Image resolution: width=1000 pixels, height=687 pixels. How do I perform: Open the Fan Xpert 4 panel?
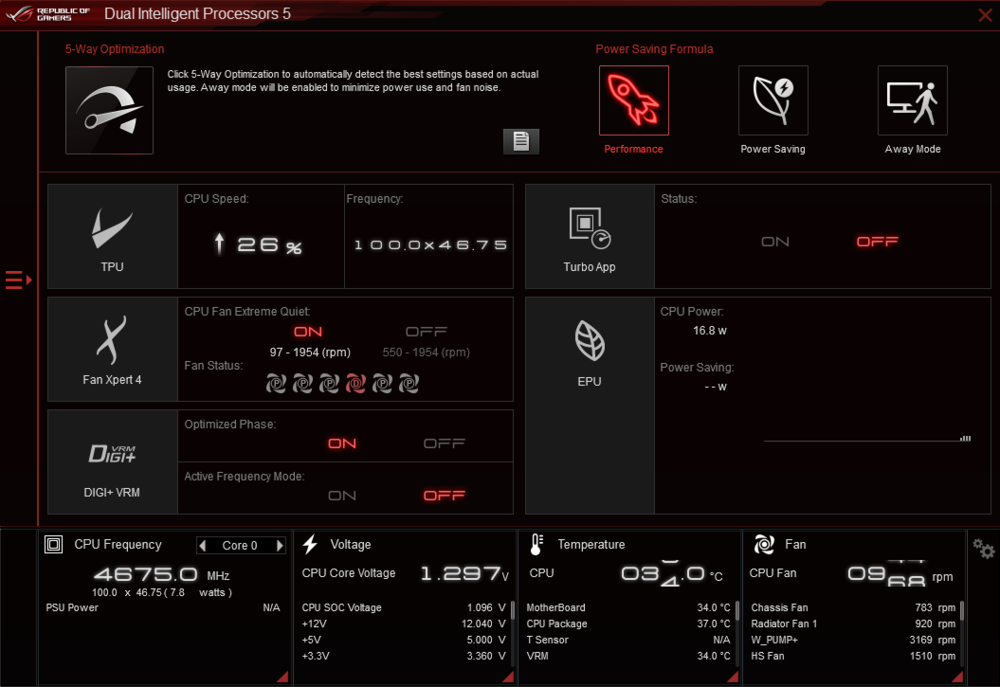pos(112,348)
